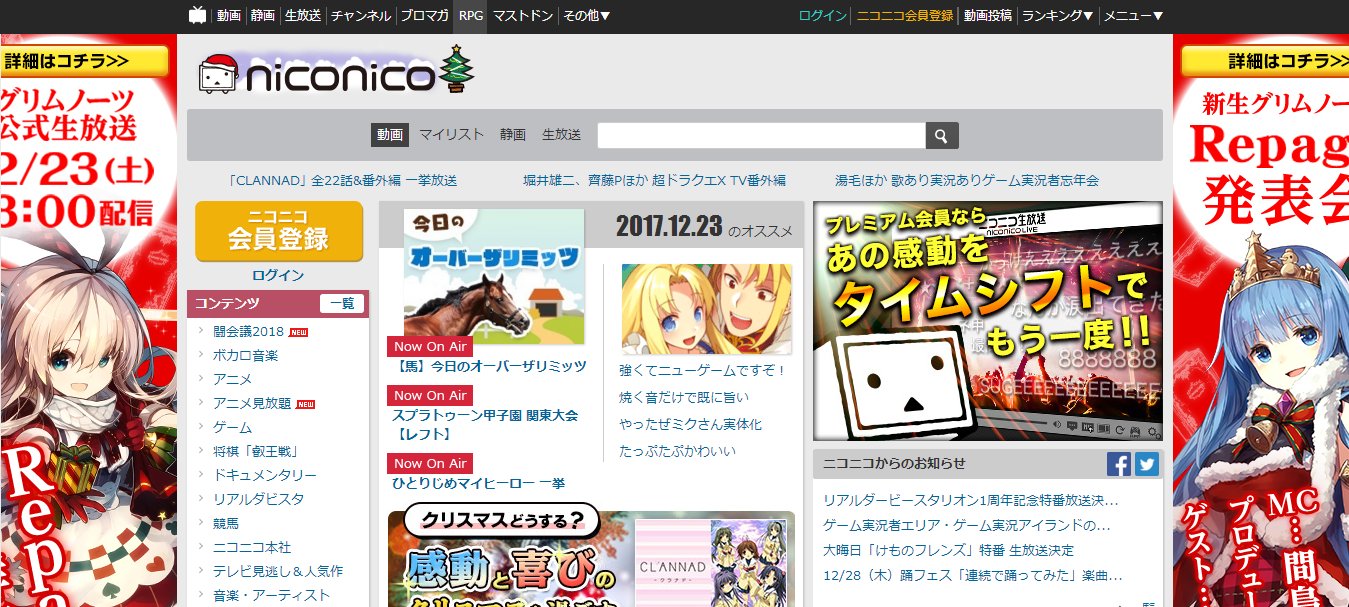The height and width of the screenshot is (607, 1349).
Task: Click left 詳細はコチラ>> ad button
Action: [85, 61]
